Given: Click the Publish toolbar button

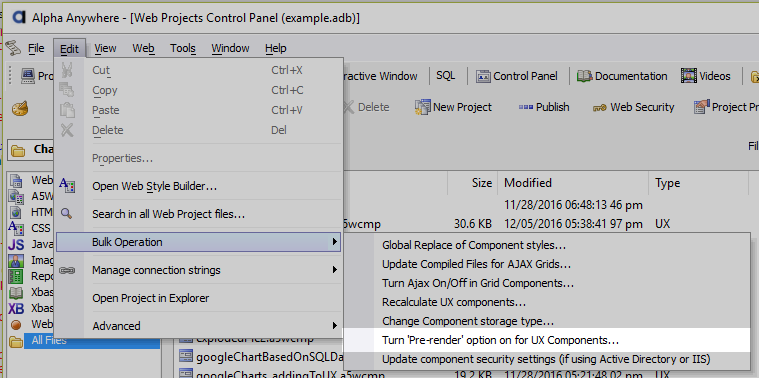Looking at the screenshot, I should pos(543,107).
